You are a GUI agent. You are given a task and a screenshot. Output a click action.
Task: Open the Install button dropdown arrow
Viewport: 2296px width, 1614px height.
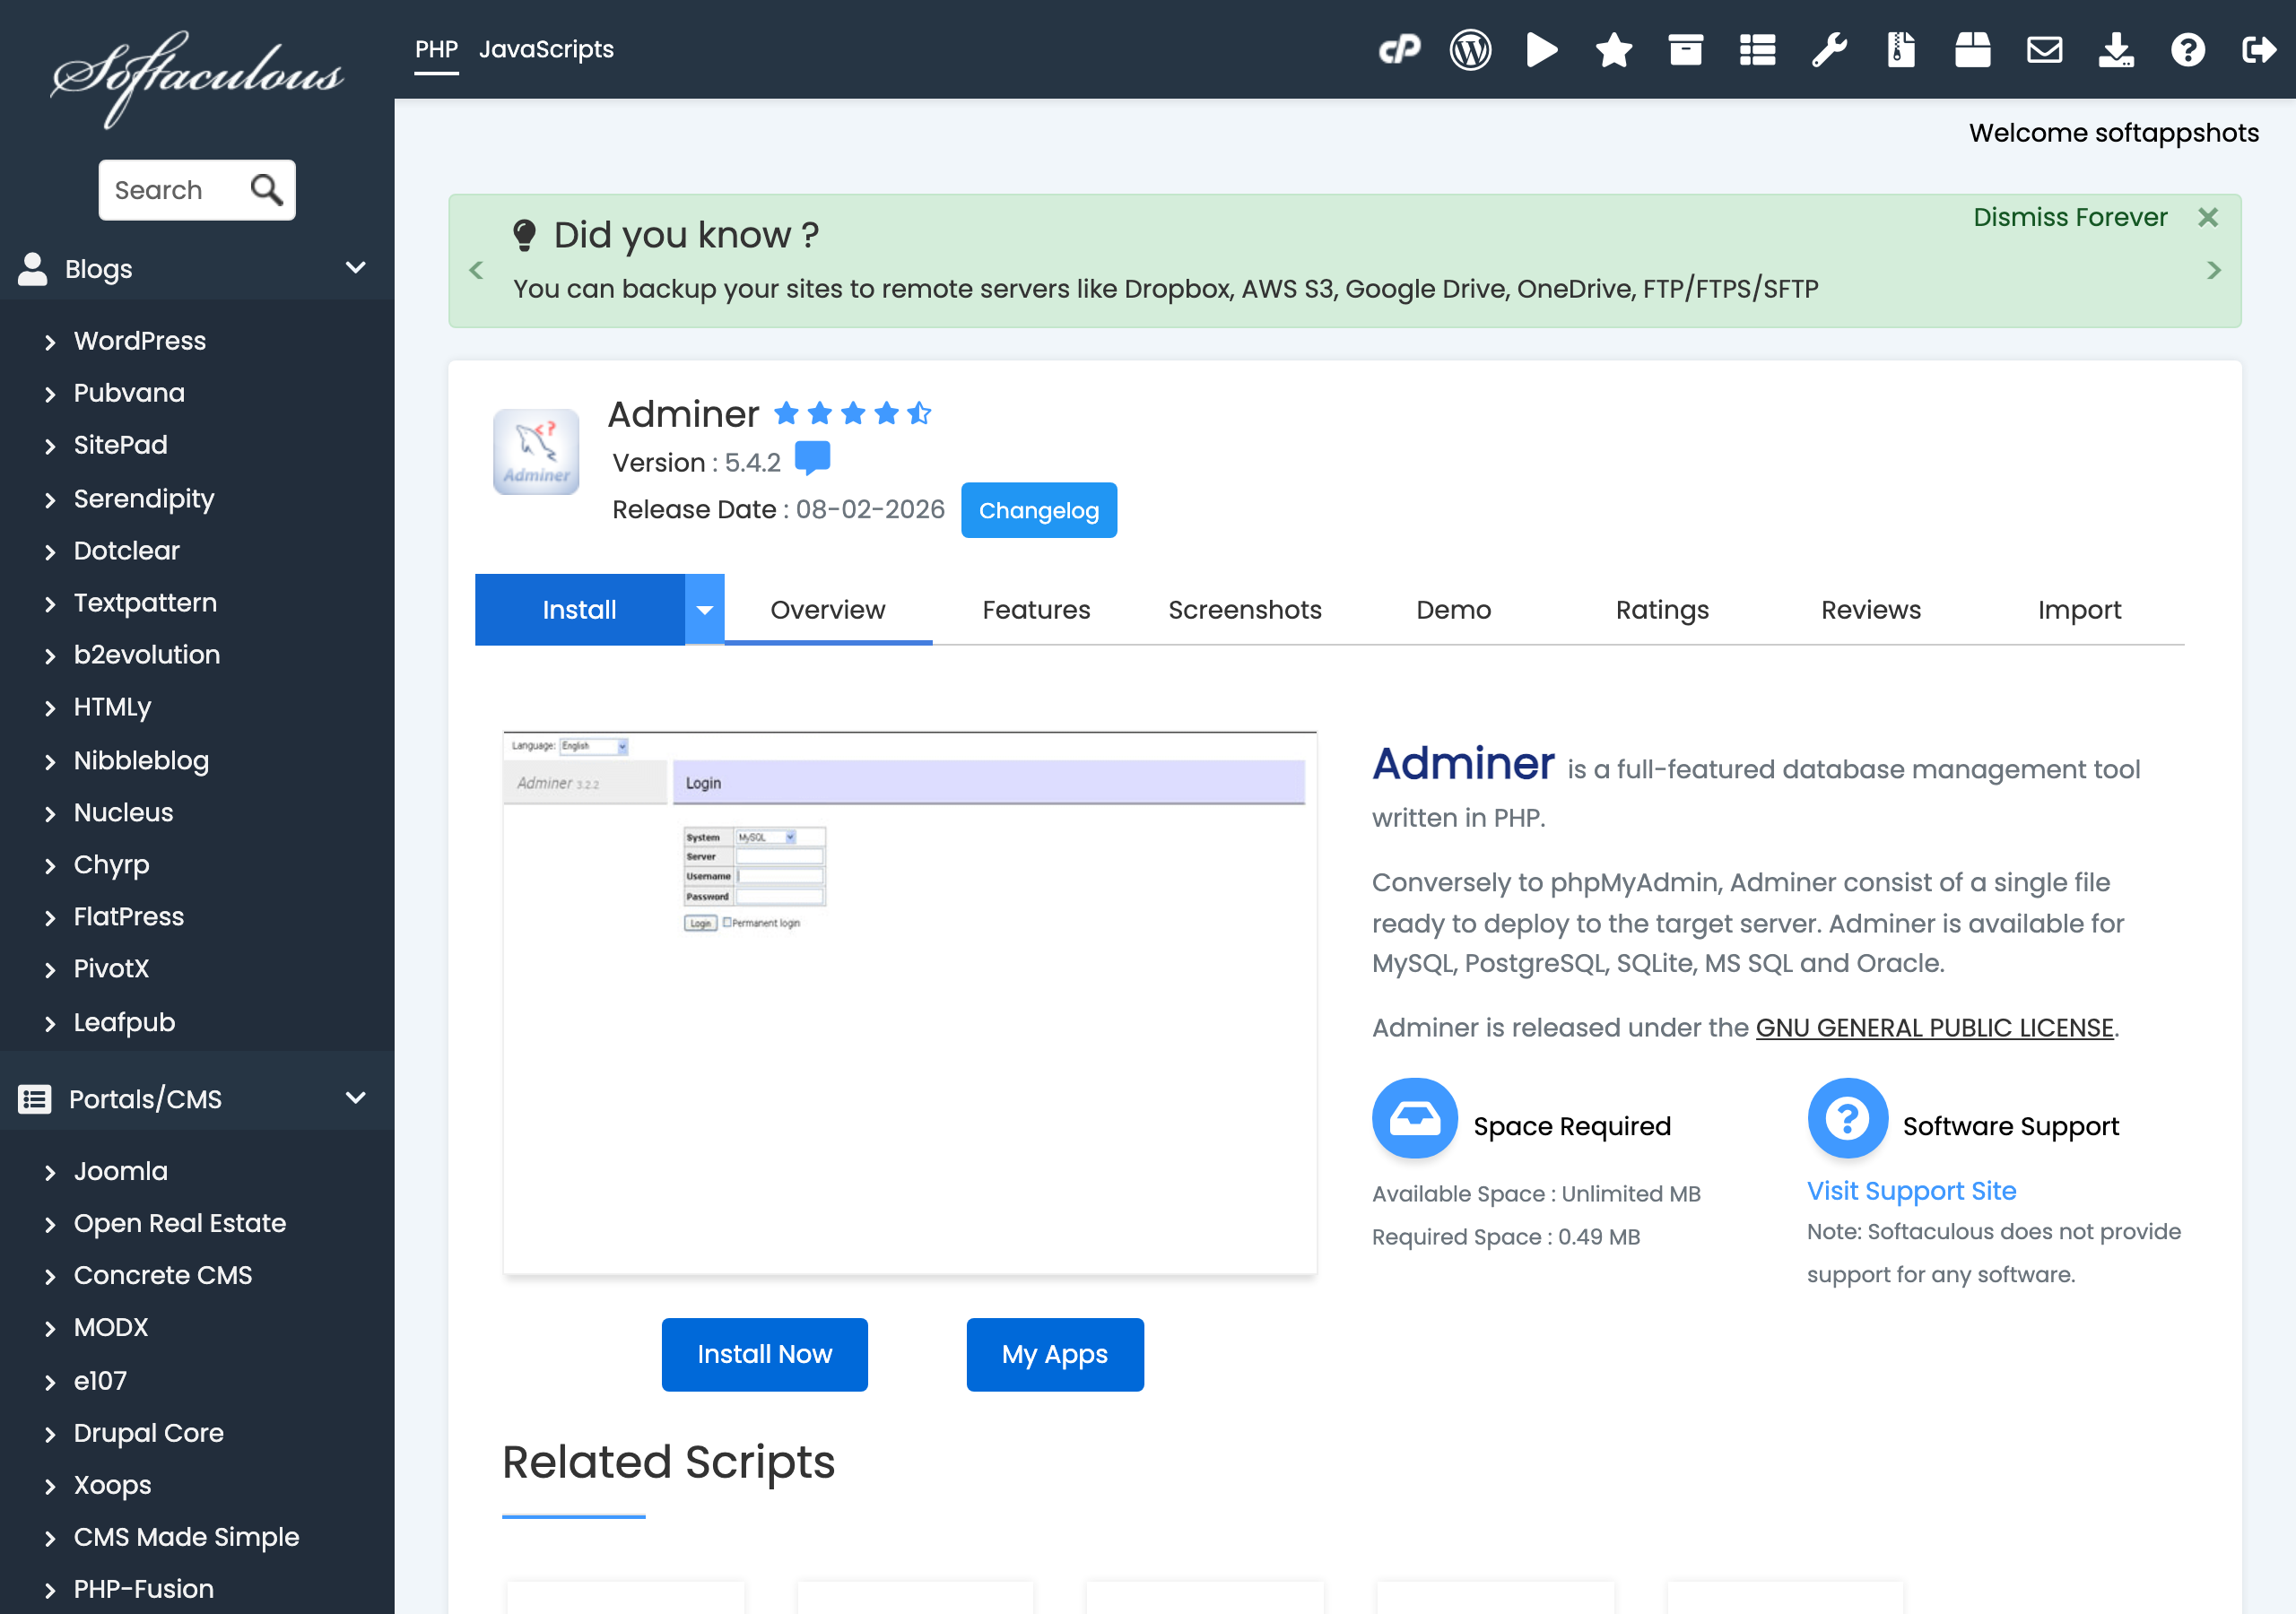pyautogui.click(x=704, y=610)
